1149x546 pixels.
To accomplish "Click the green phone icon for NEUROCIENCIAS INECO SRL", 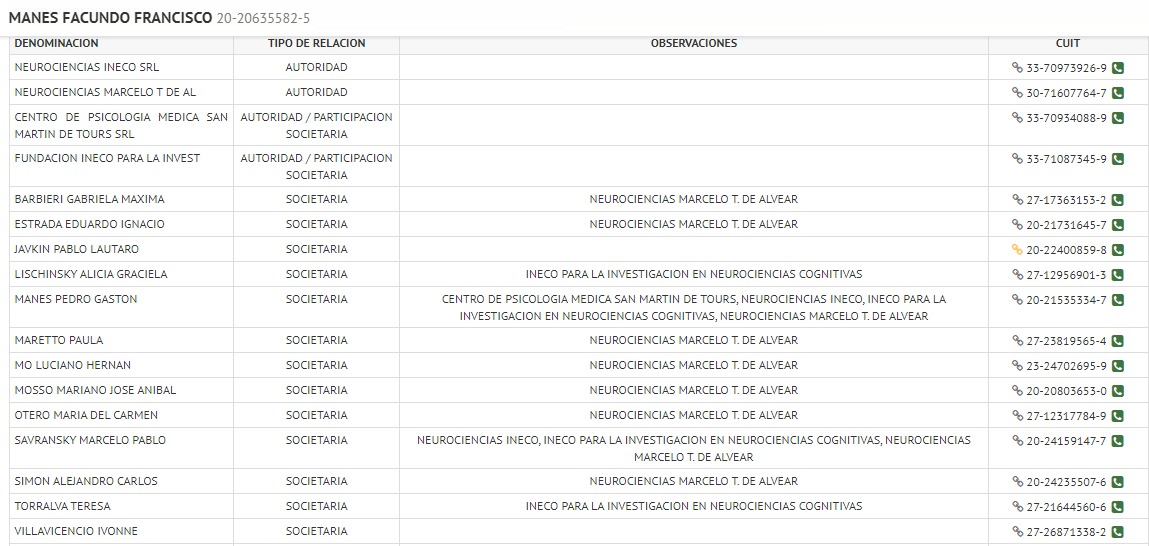I will click(1117, 68).
